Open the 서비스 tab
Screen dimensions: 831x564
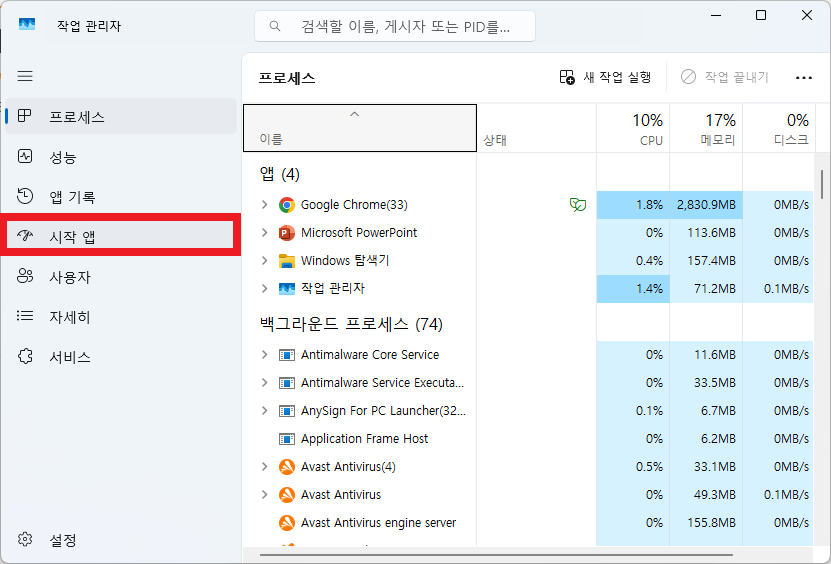(x=121, y=356)
